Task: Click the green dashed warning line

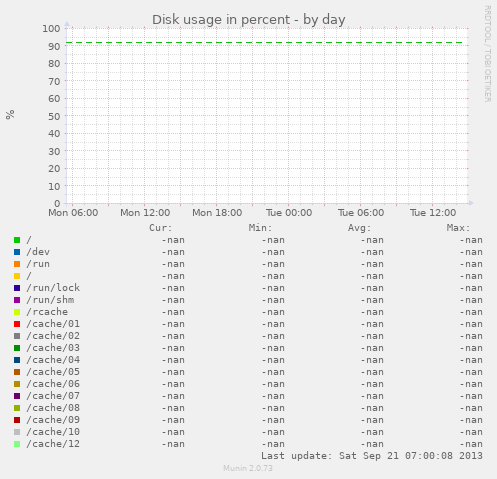Action: [x=264, y=43]
